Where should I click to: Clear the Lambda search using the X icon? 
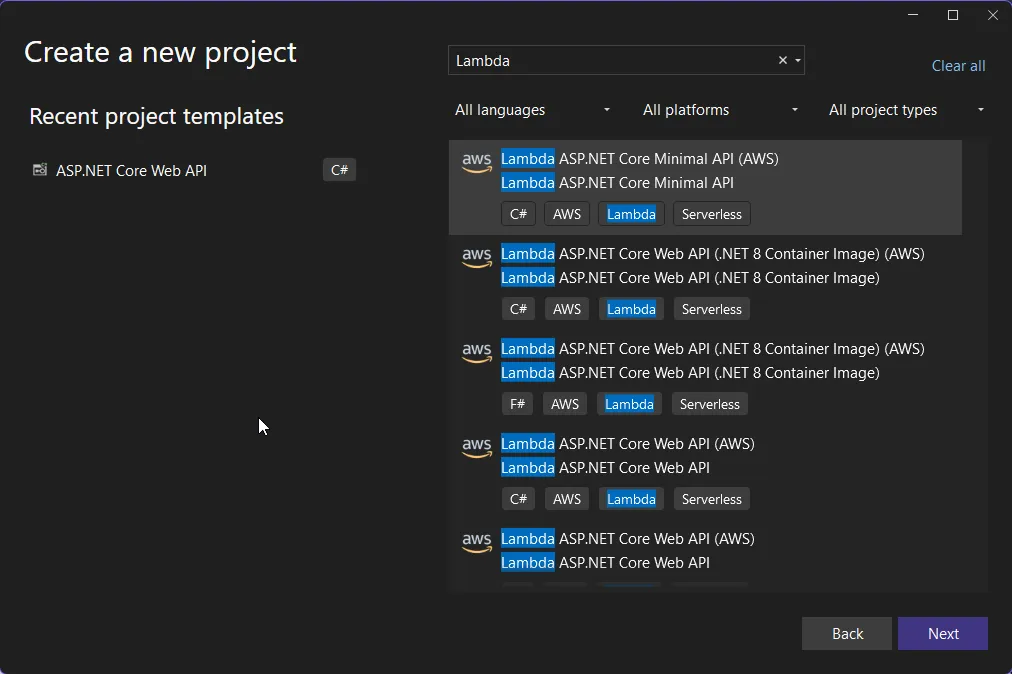point(782,60)
